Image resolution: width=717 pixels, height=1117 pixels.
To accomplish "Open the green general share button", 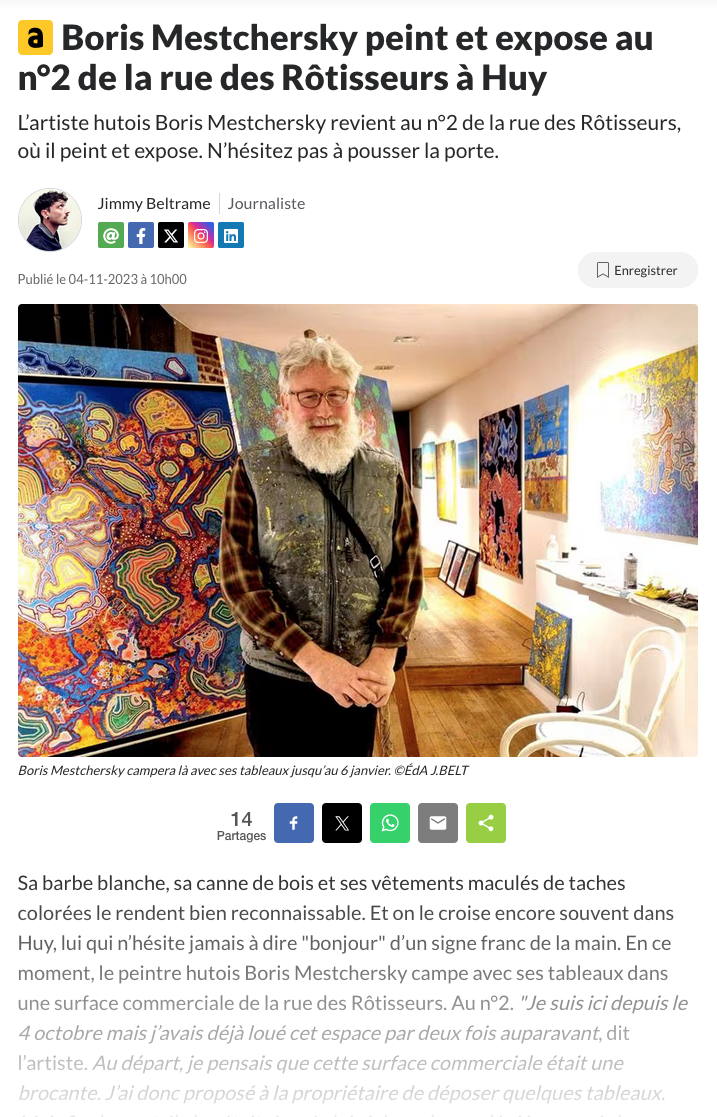I will (485, 823).
